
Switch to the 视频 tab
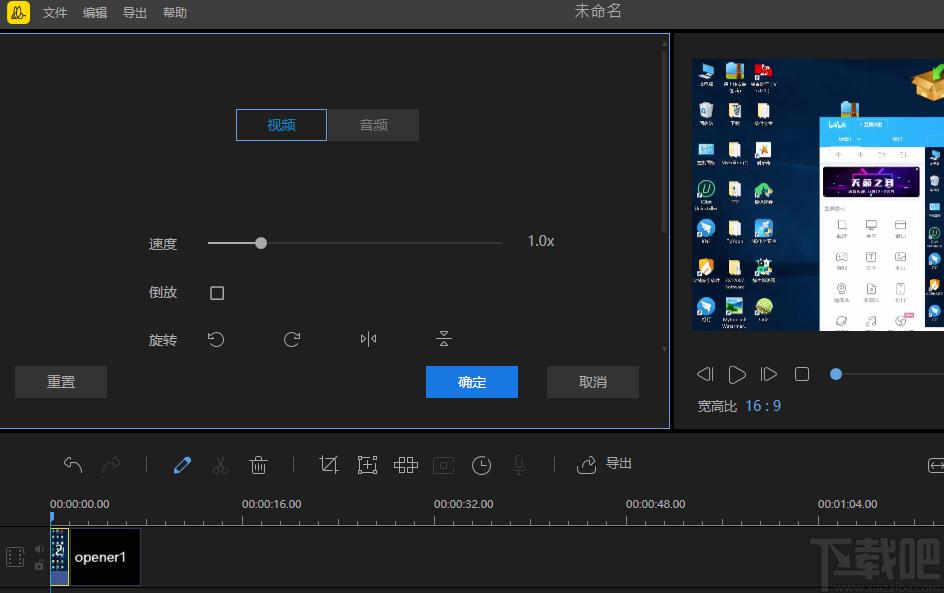281,125
